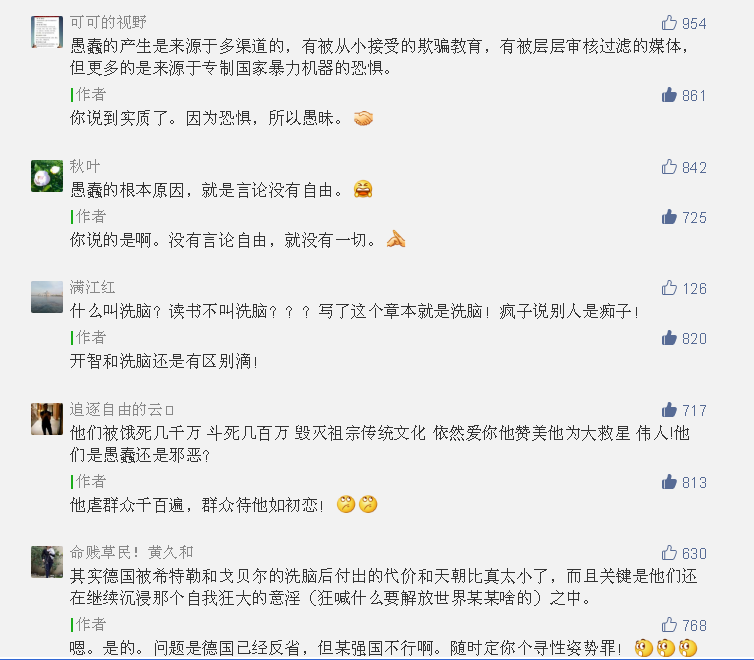Viewport: 754px width, 660px height.
Task: Click the username 可可的视野
Action: click(x=108, y=22)
